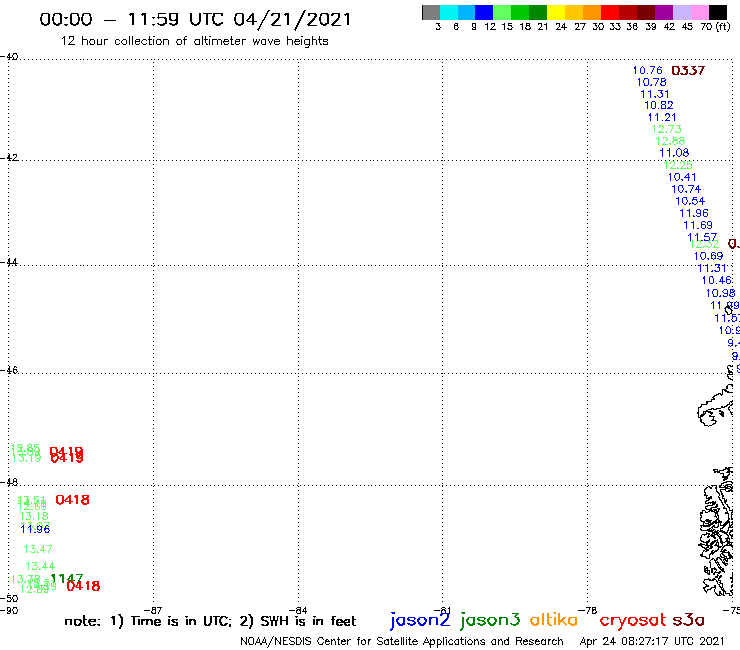Click the yellow 24 ft legend swatch
Viewport: 740px width, 650px height.
click(556, 12)
